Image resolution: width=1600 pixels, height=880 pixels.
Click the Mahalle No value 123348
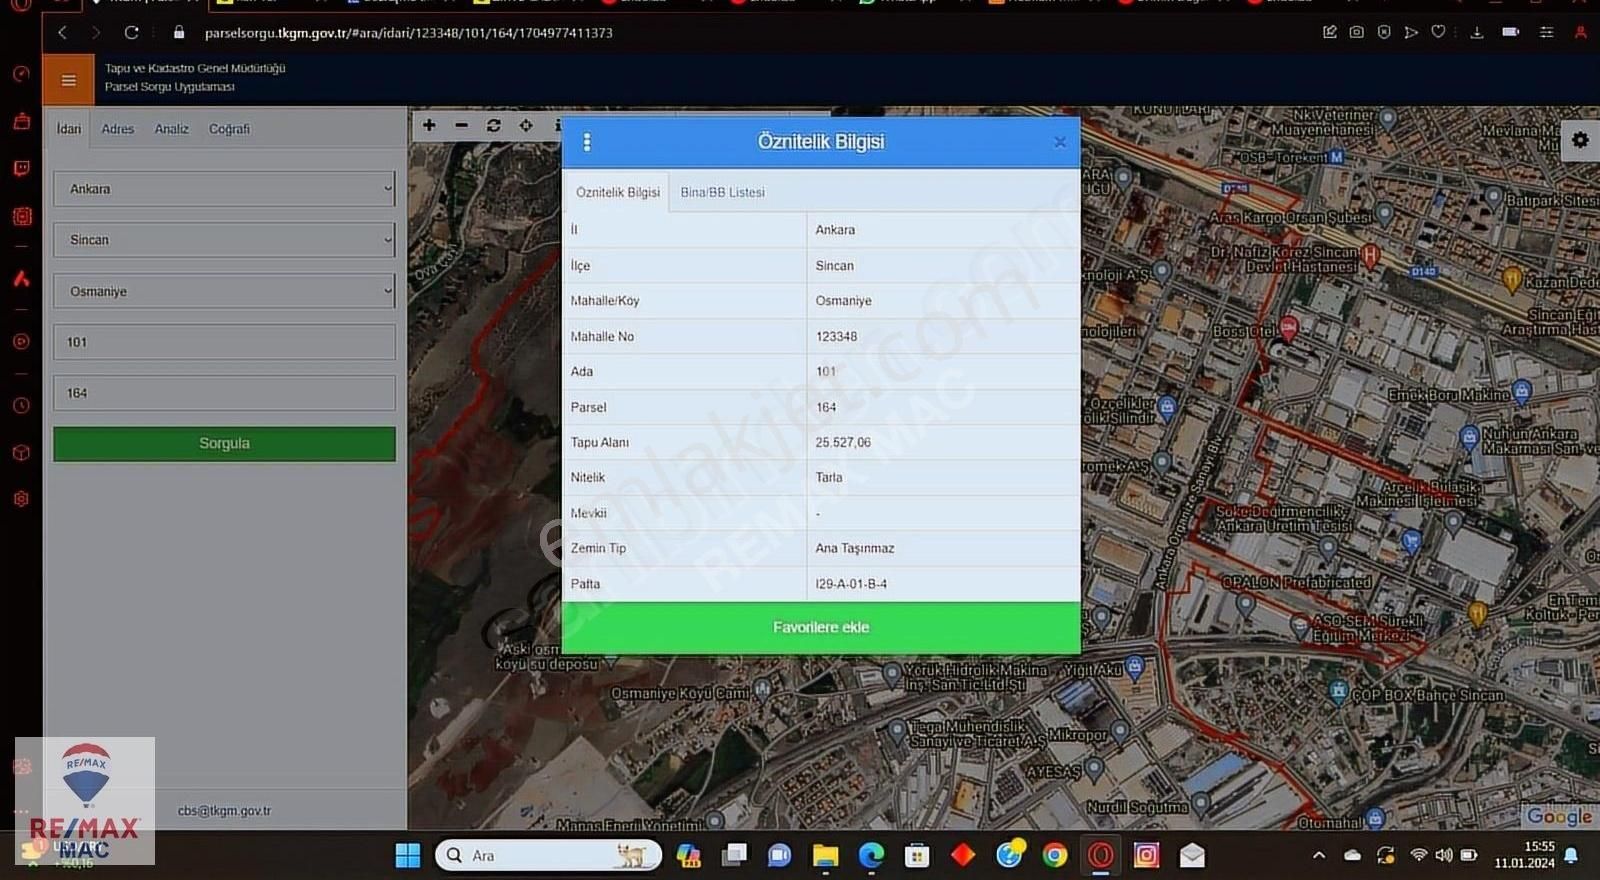[x=836, y=336]
